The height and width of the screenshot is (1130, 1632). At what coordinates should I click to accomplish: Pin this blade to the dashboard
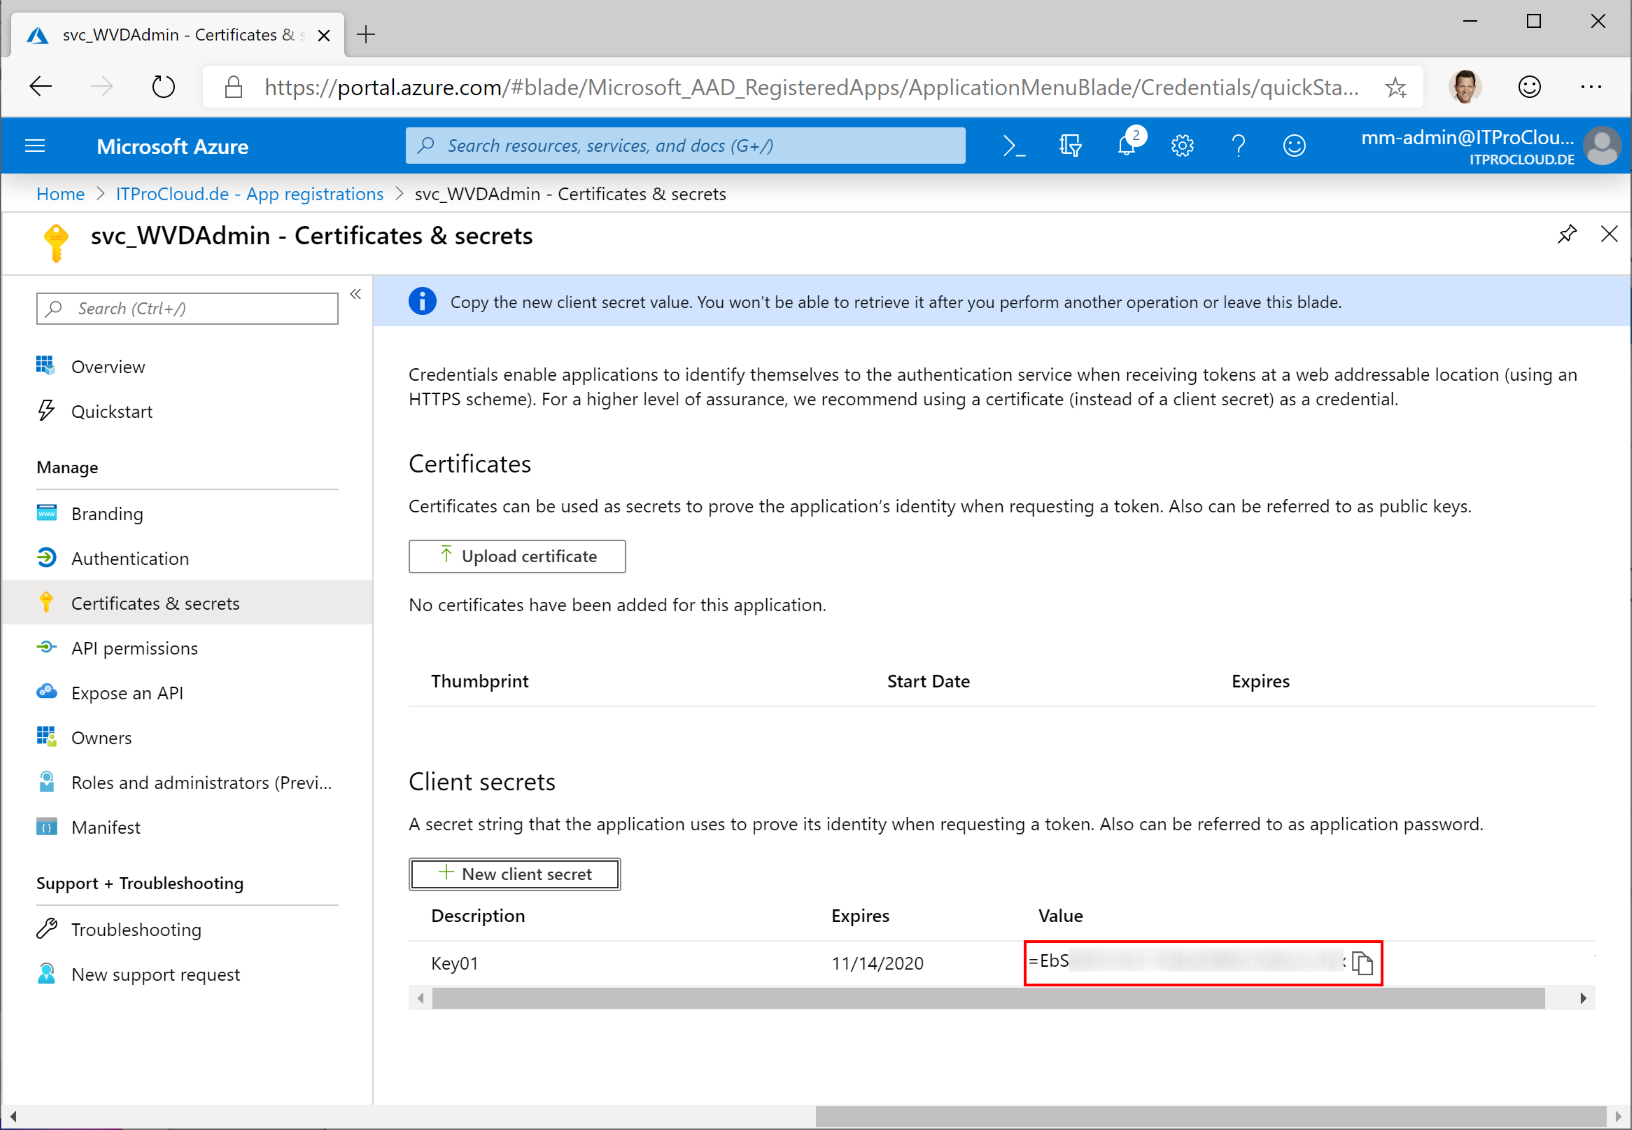pos(1567,234)
